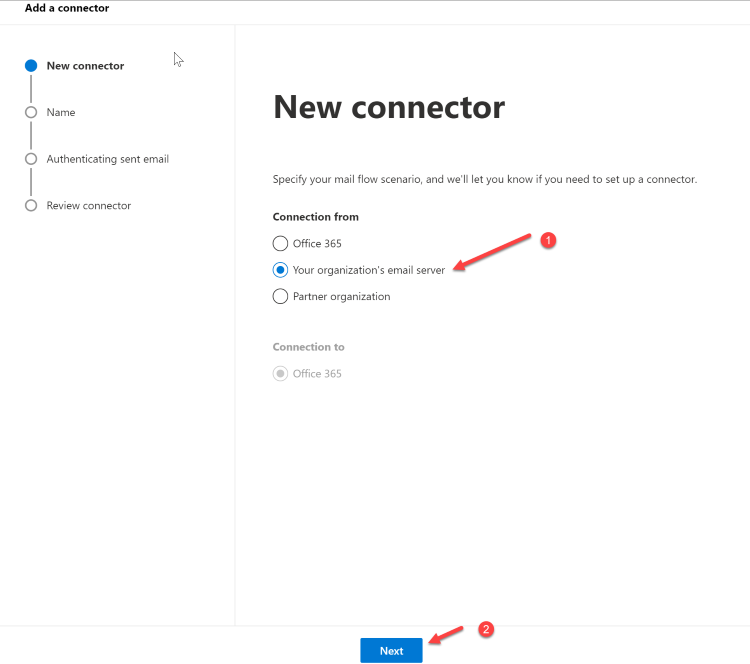
Task: Select Office 365 under Connection to
Action: (280, 373)
